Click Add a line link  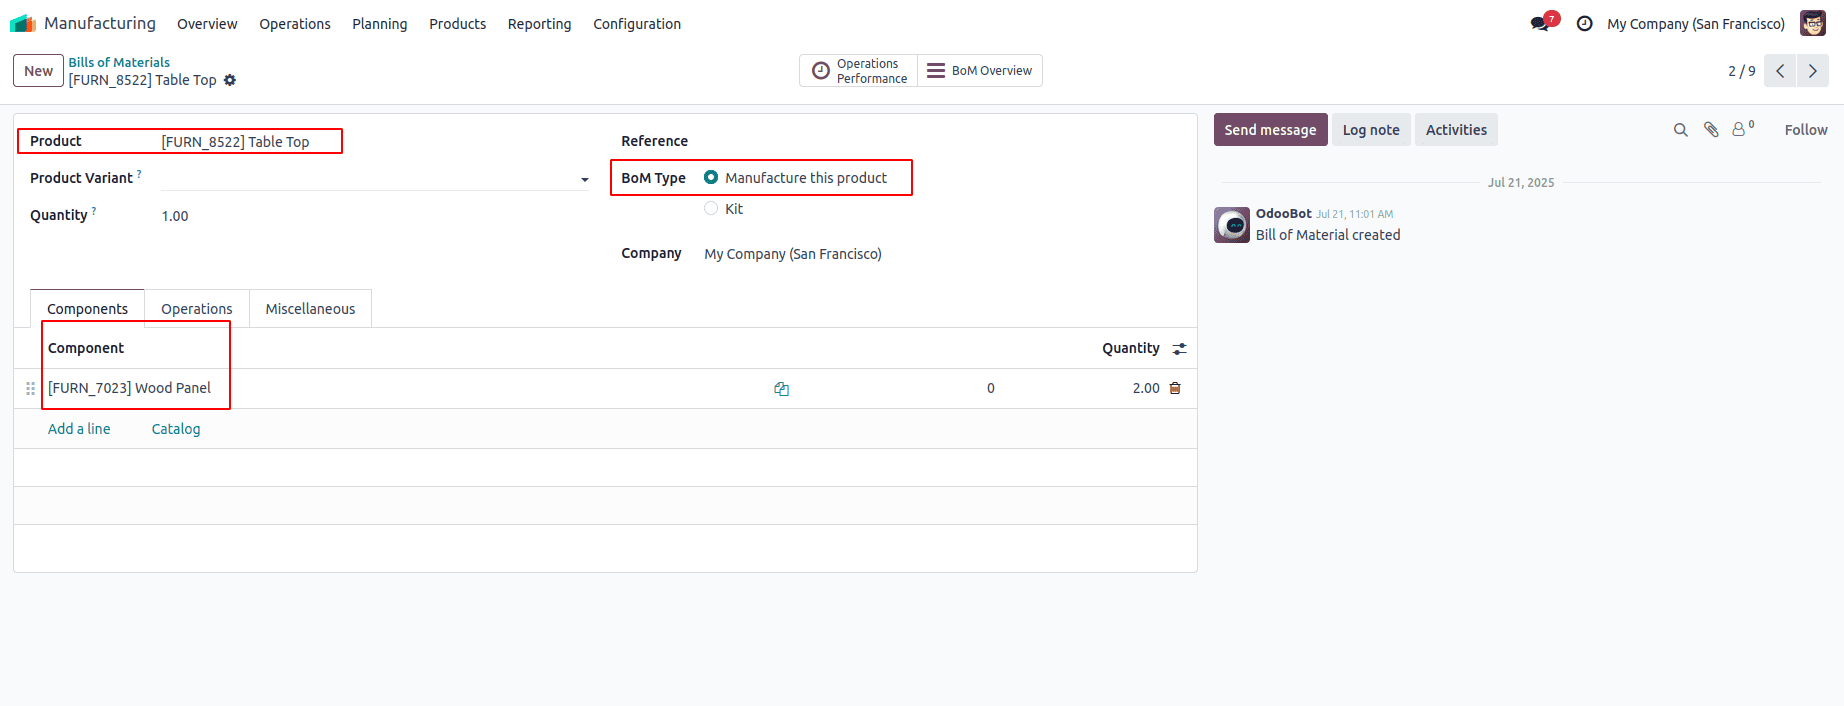(x=79, y=429)
